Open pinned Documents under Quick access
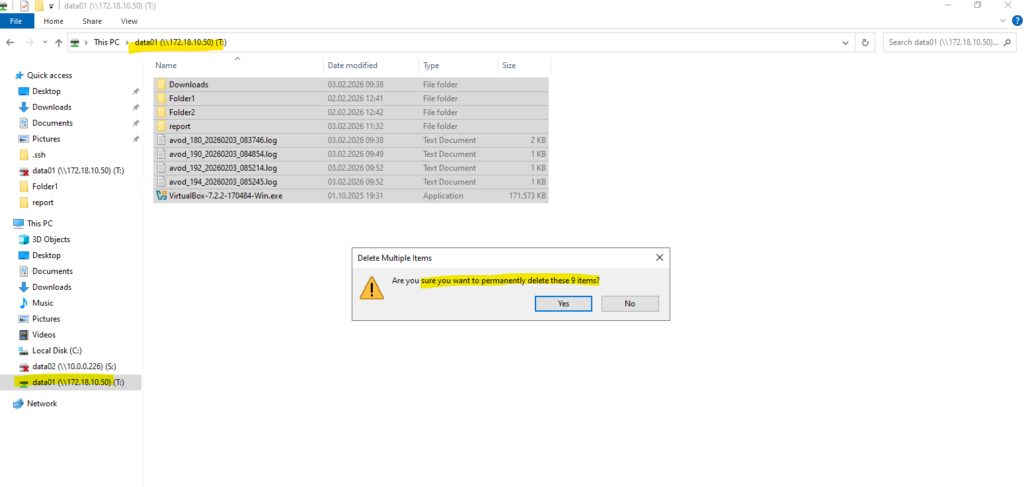This screenshot has height=487, width=1024. [x=52, y=123]
